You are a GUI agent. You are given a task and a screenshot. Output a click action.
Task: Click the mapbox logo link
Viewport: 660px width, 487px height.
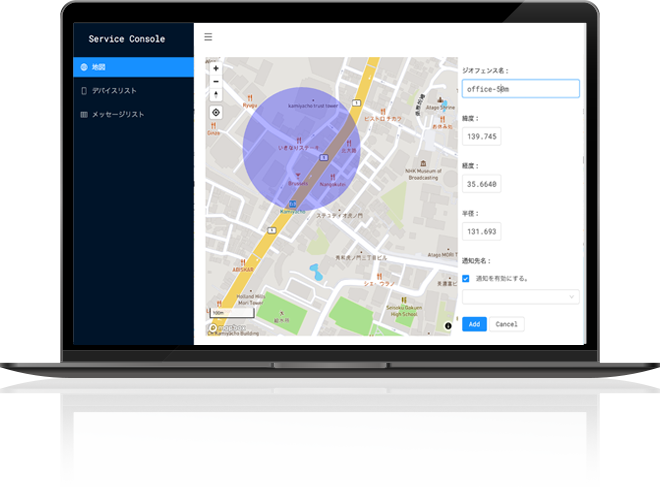[228, 327]
